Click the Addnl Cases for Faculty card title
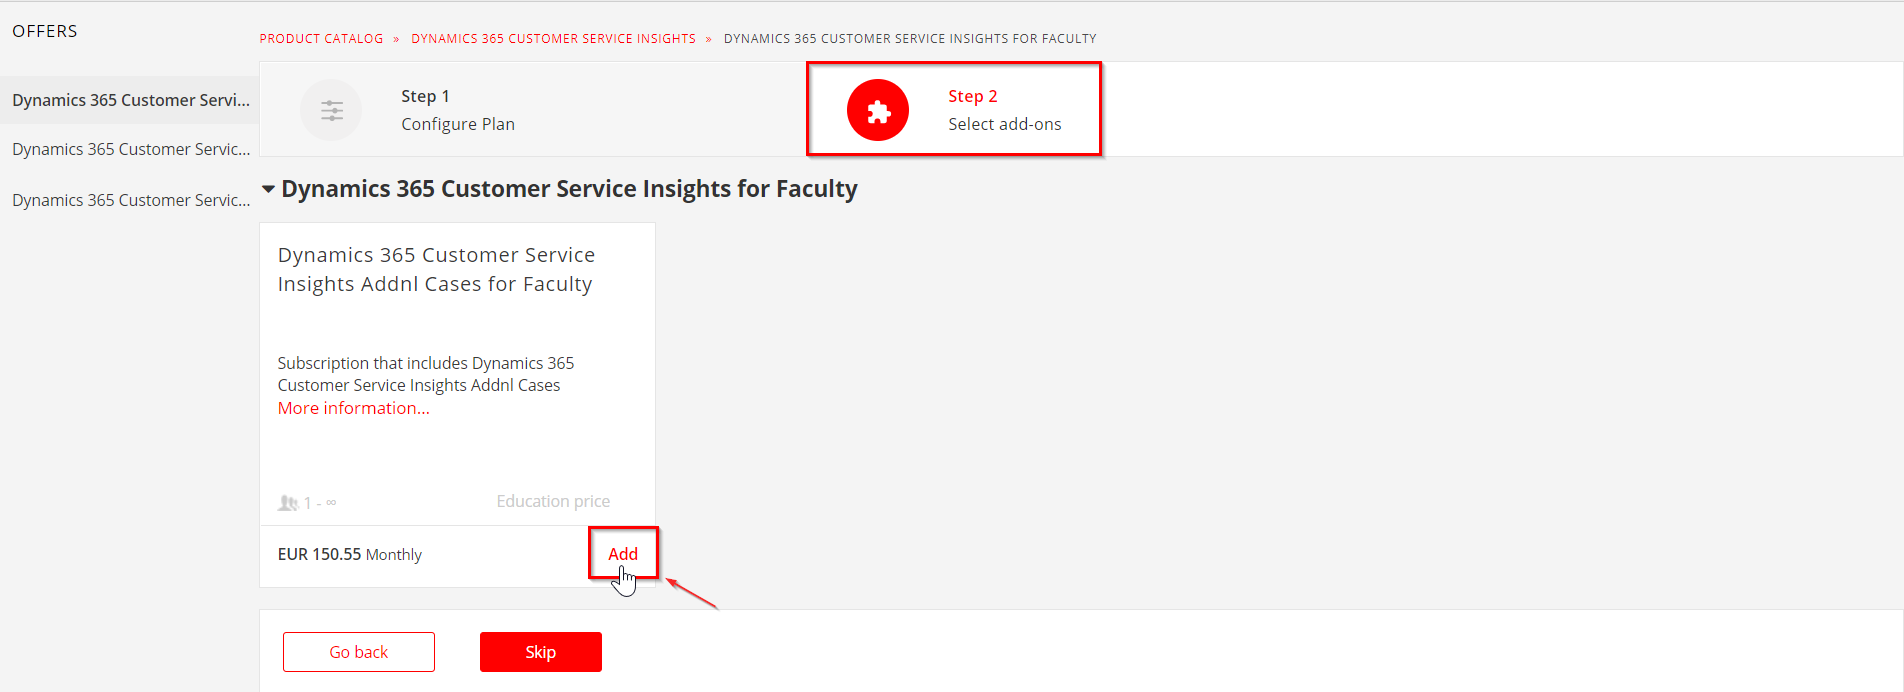The image size is (1904, 692). tap(436, 269)
